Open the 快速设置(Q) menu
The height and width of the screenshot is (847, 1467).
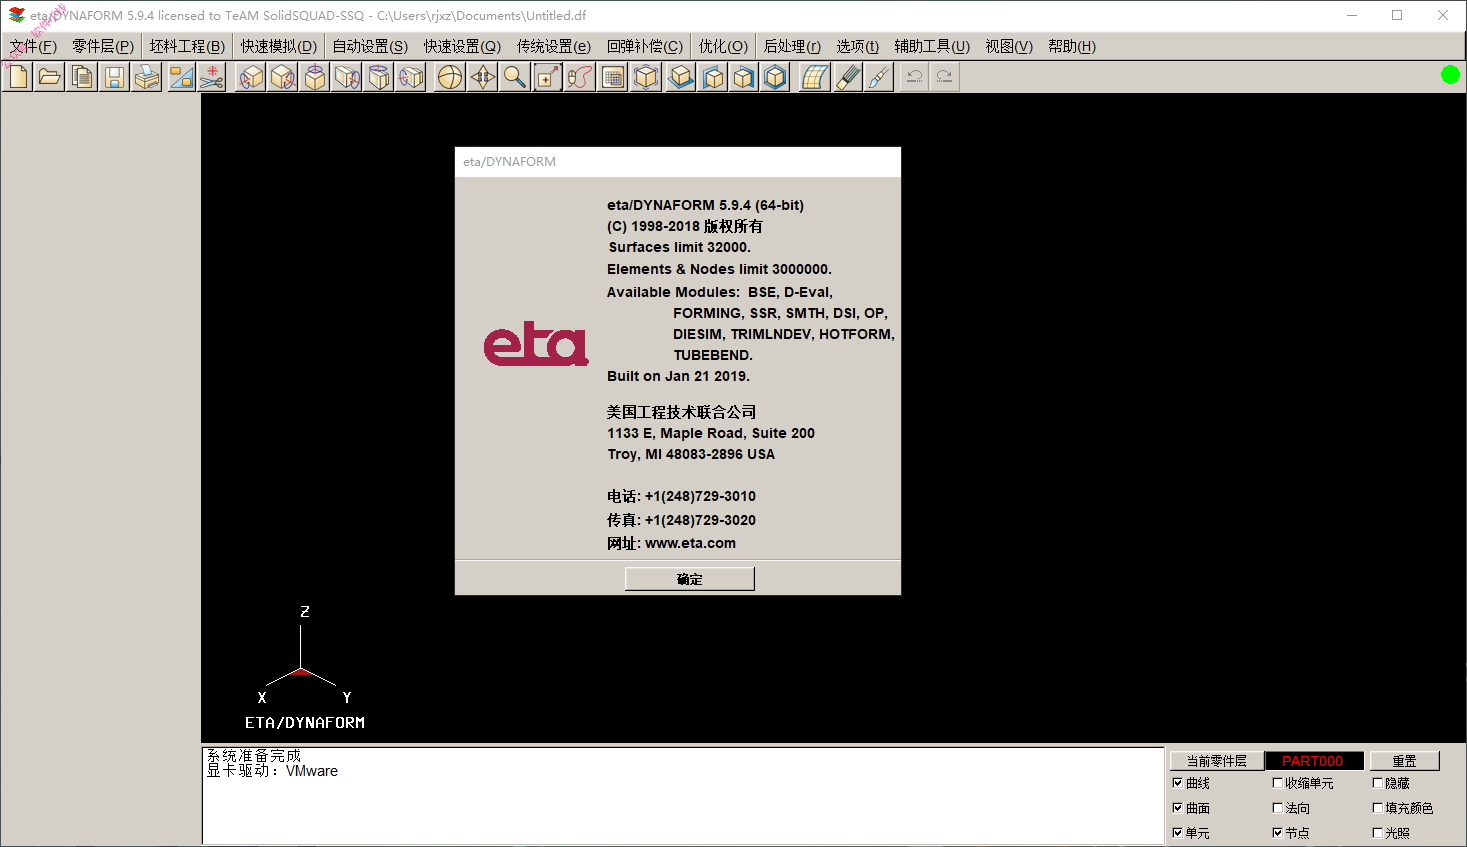[x=462, y=46]
